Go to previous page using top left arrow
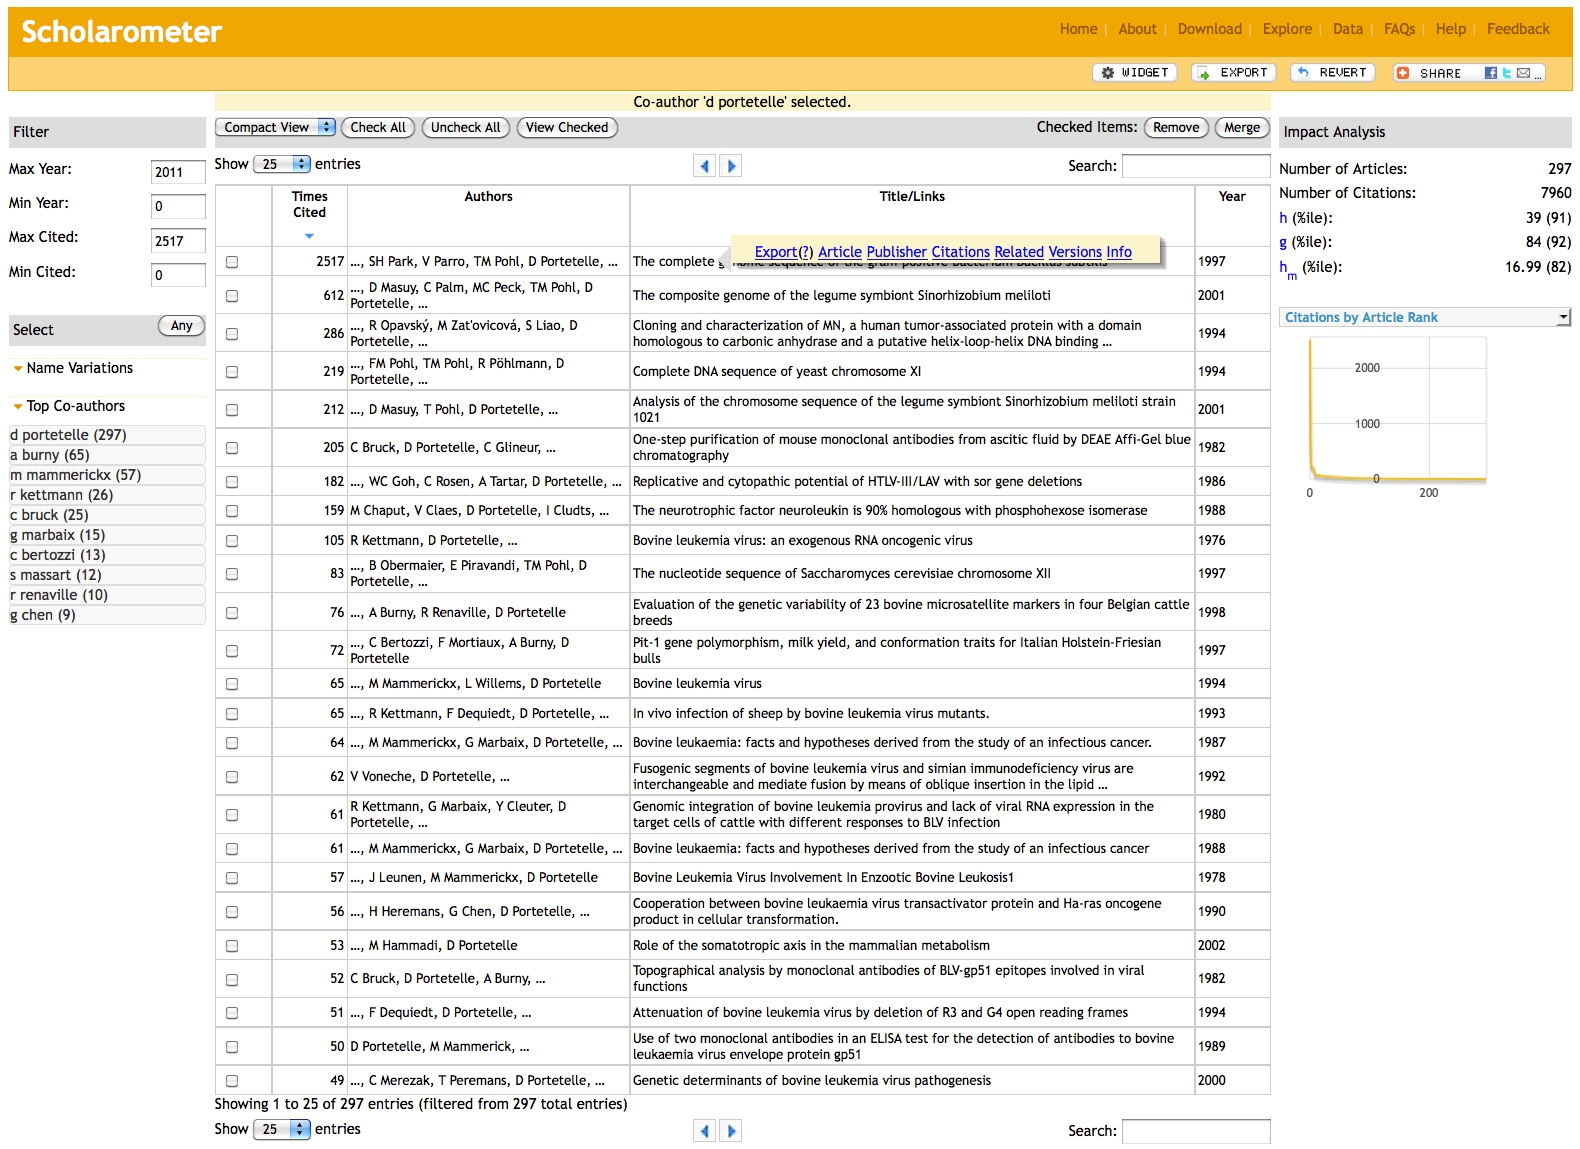The height and width of the screenshot is (1149, 1580). tap(704, 166)
